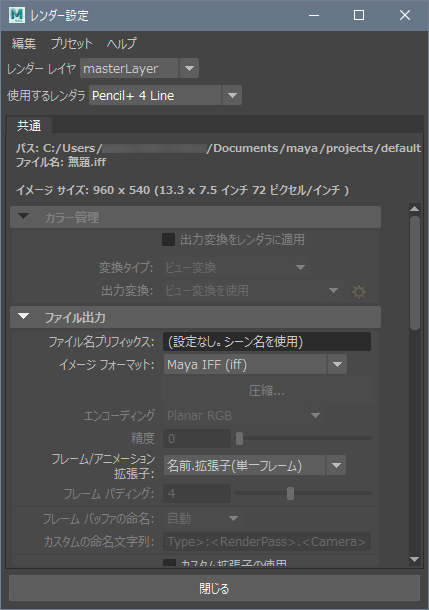The width and height of the screenshot is (429, 610).
Task: Minimize the レンダー設定 window
Action: coord(313,15)
